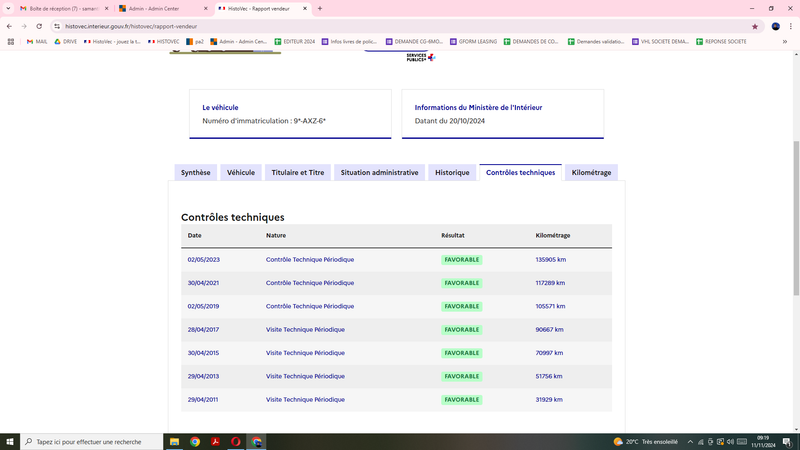The image size is (800, 450).
Task: Bookmark star in address bar
Action: [x=755, y=27]
